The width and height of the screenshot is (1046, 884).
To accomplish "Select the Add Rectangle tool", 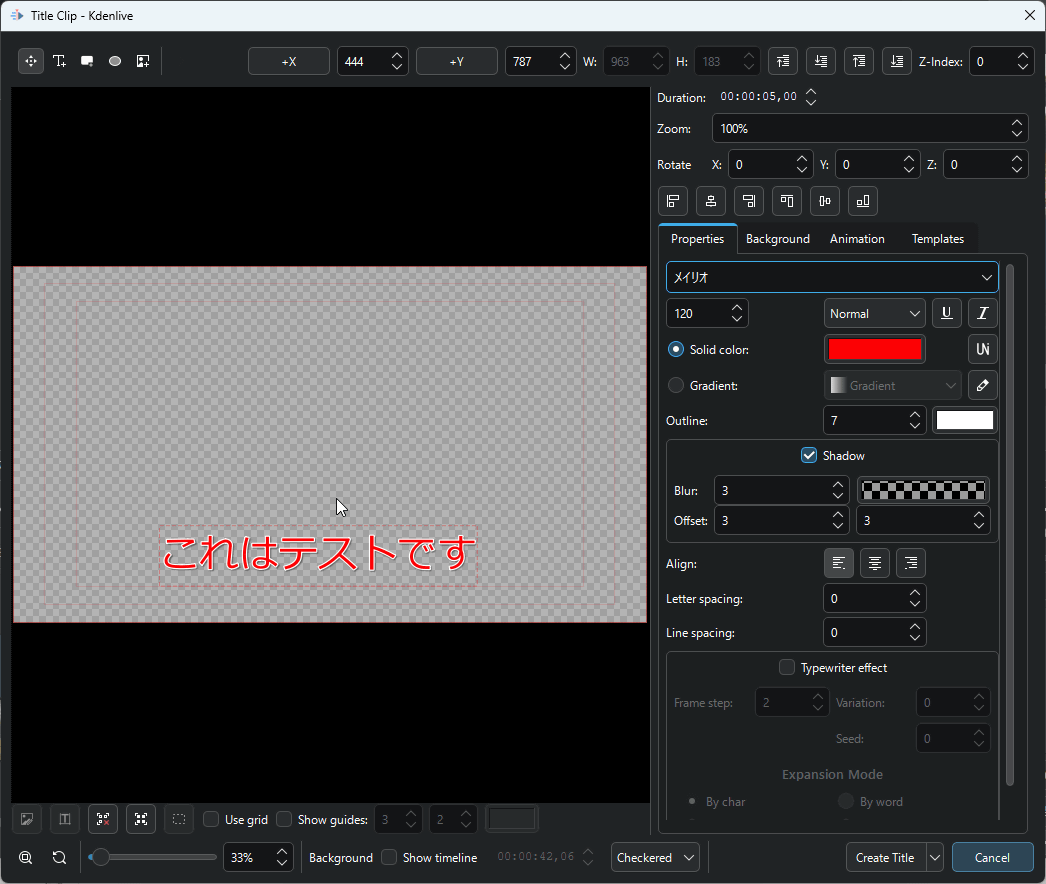I will (88, 62).
